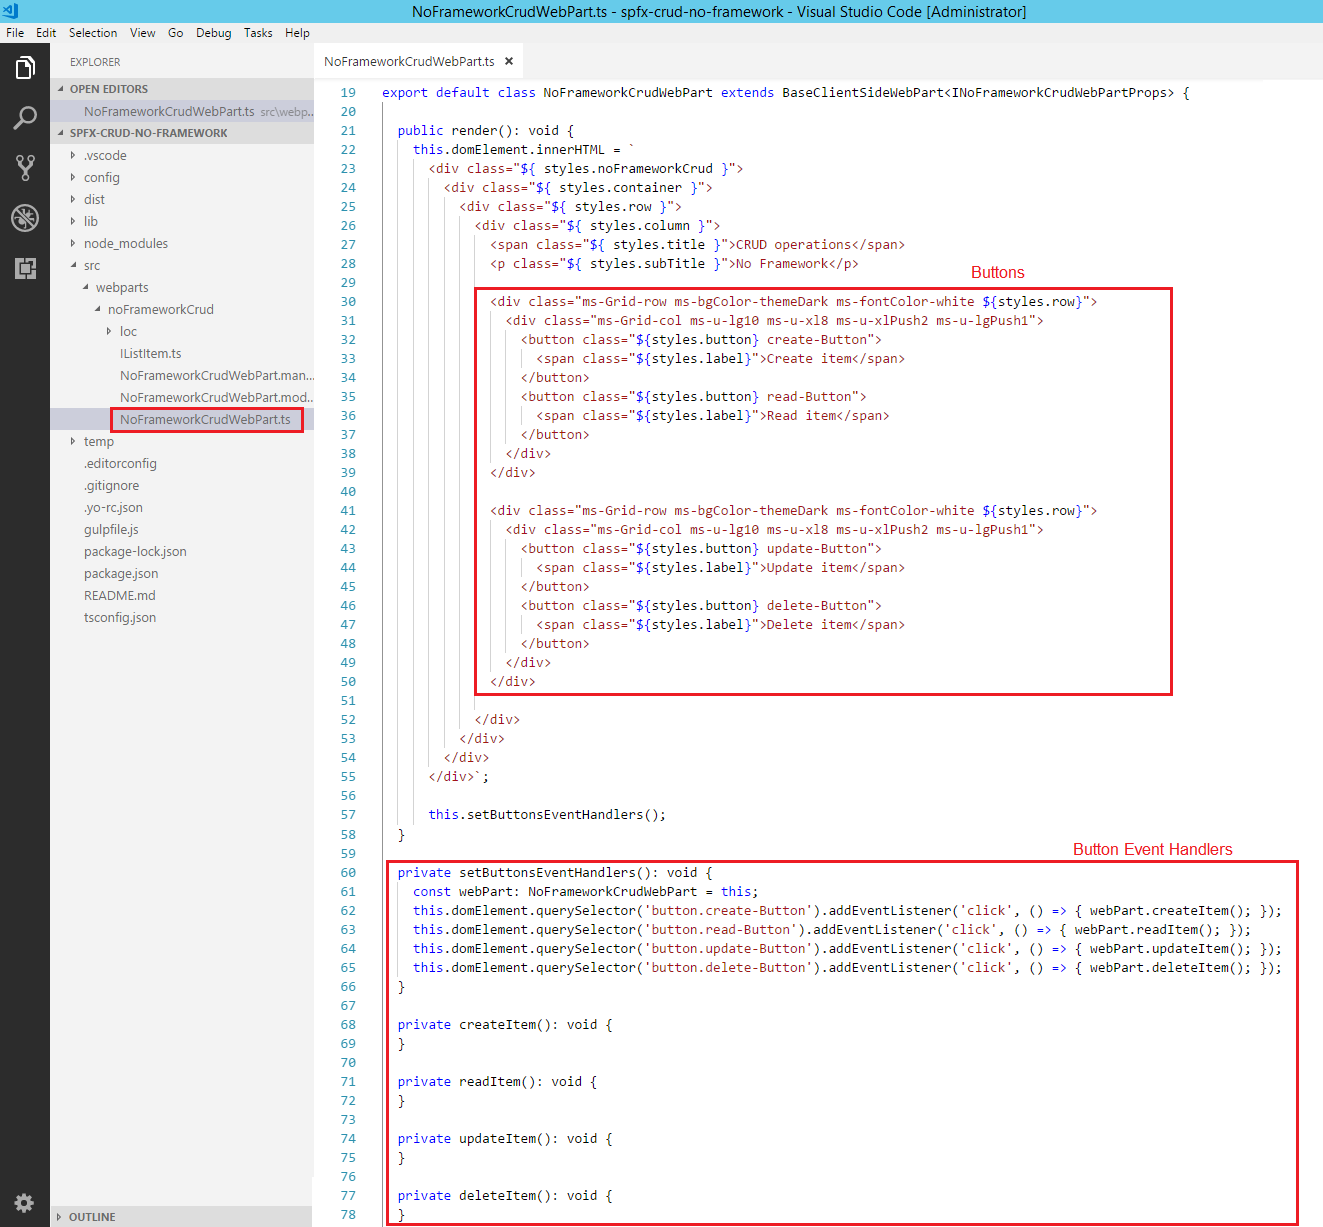Image resolution: width=1323 pixels, height=1227 pixels.
Task: Open the Extensions view icon
Action: point(25,268)
